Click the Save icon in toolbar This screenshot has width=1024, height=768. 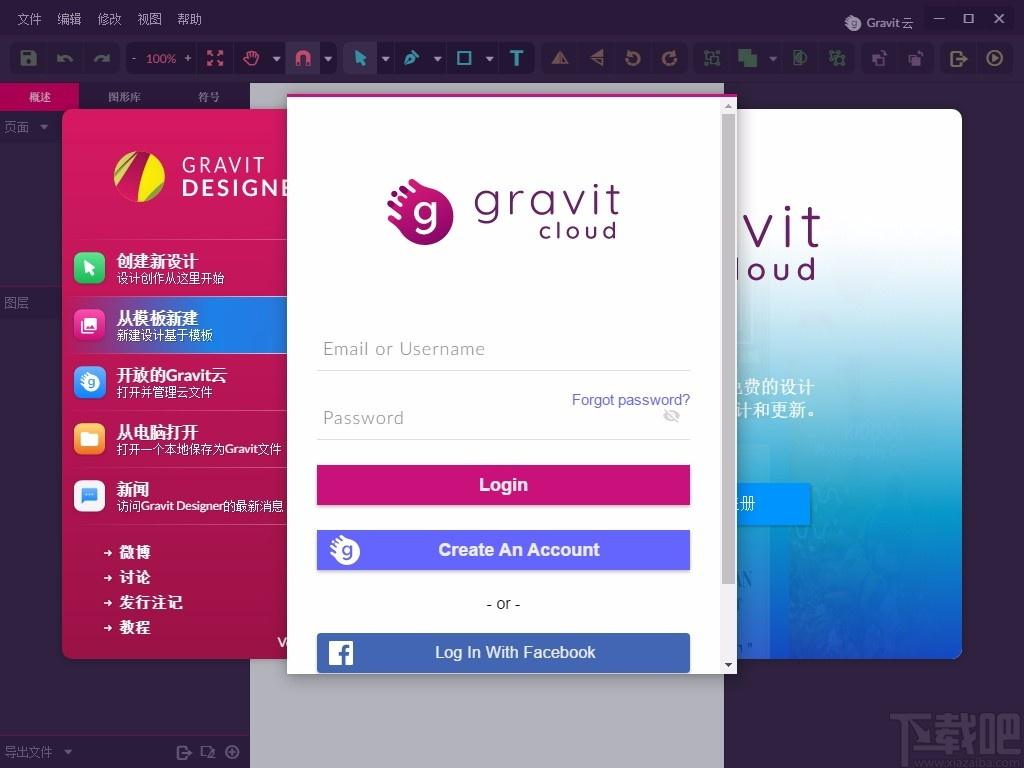pos(28,58)
